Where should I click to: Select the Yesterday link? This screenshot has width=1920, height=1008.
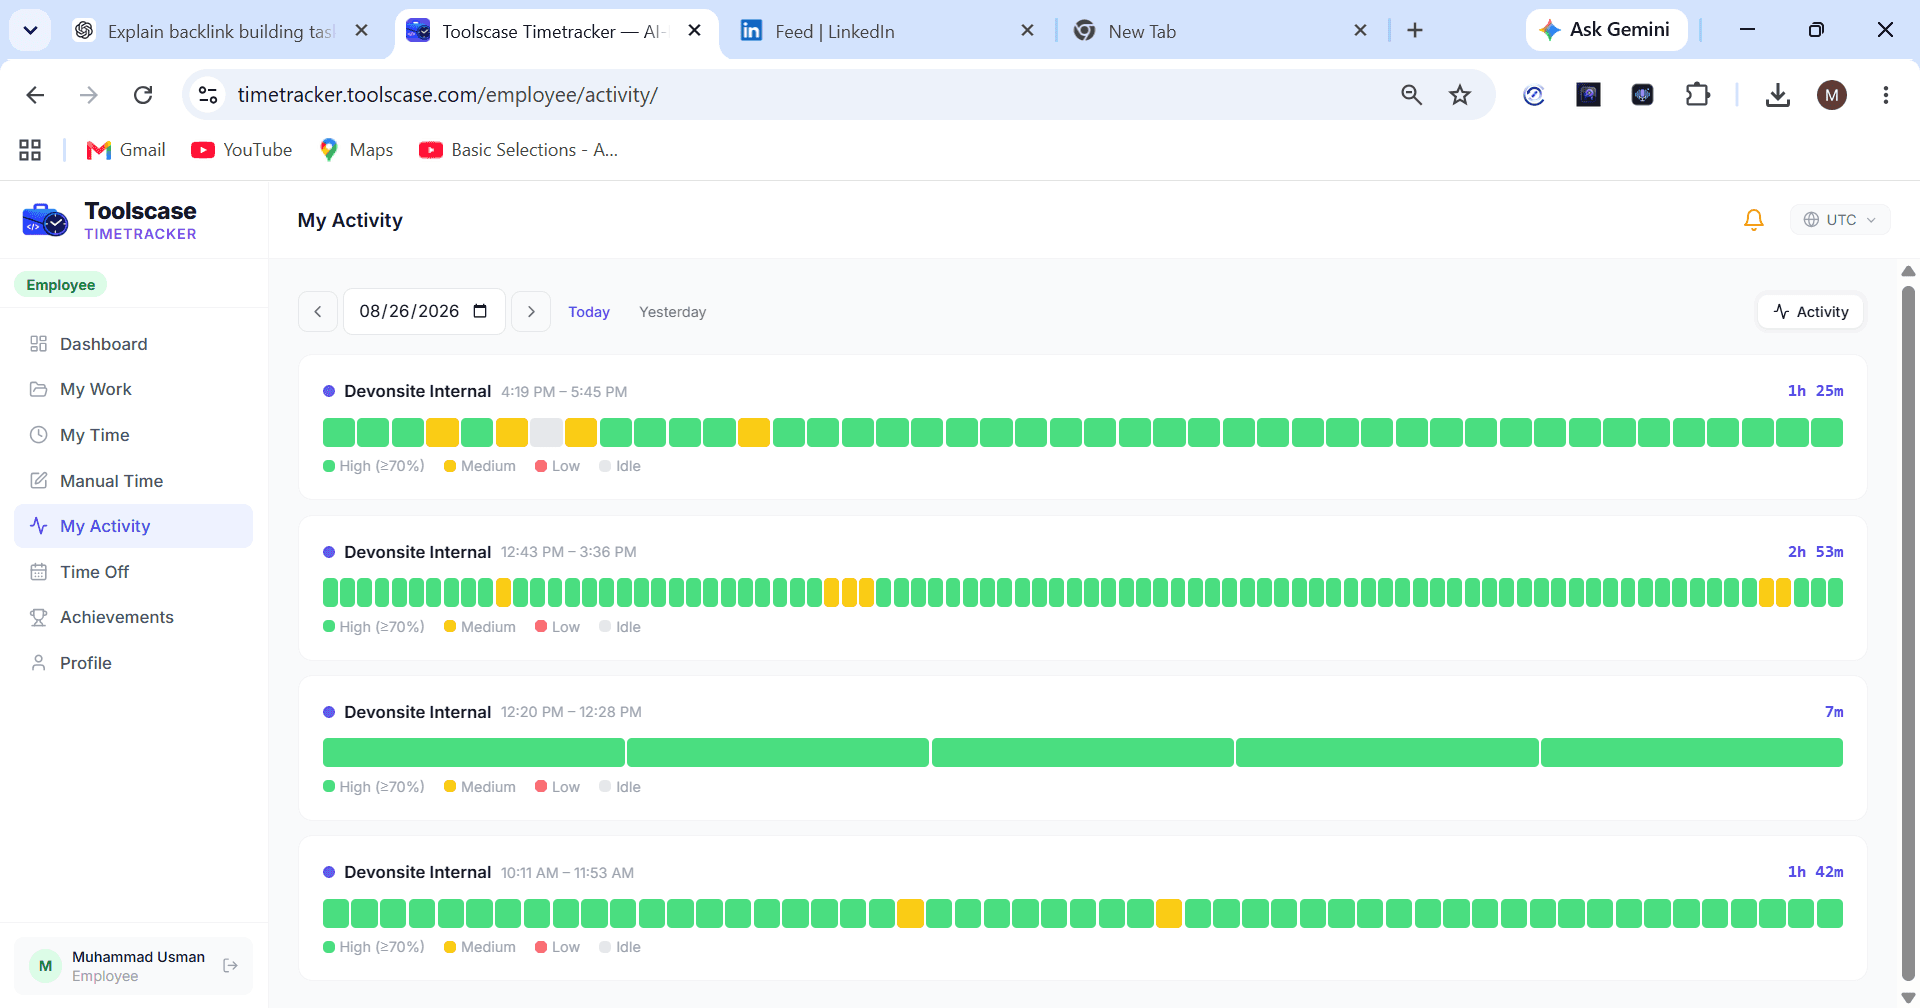(x=673, y=312)
